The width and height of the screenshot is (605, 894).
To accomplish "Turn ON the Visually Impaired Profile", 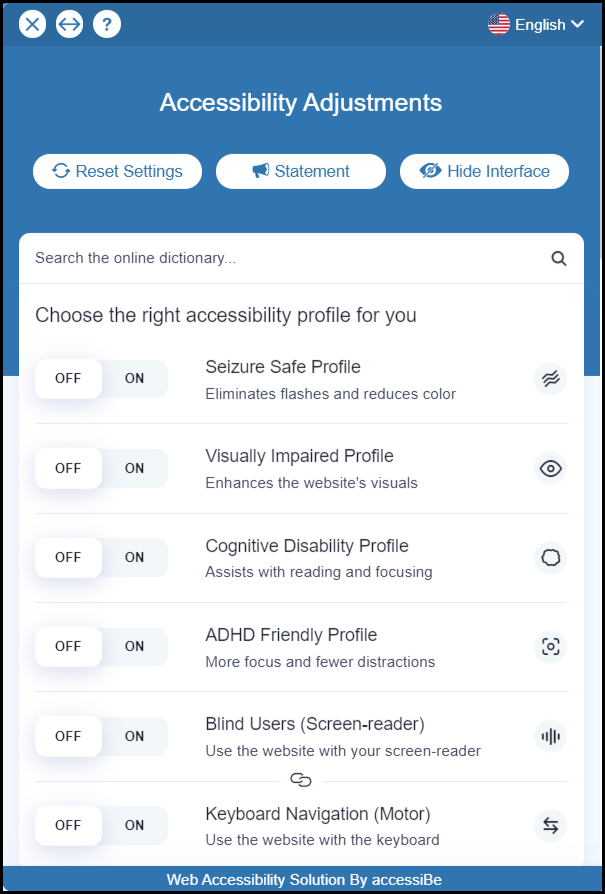I will tap(135, 468).
